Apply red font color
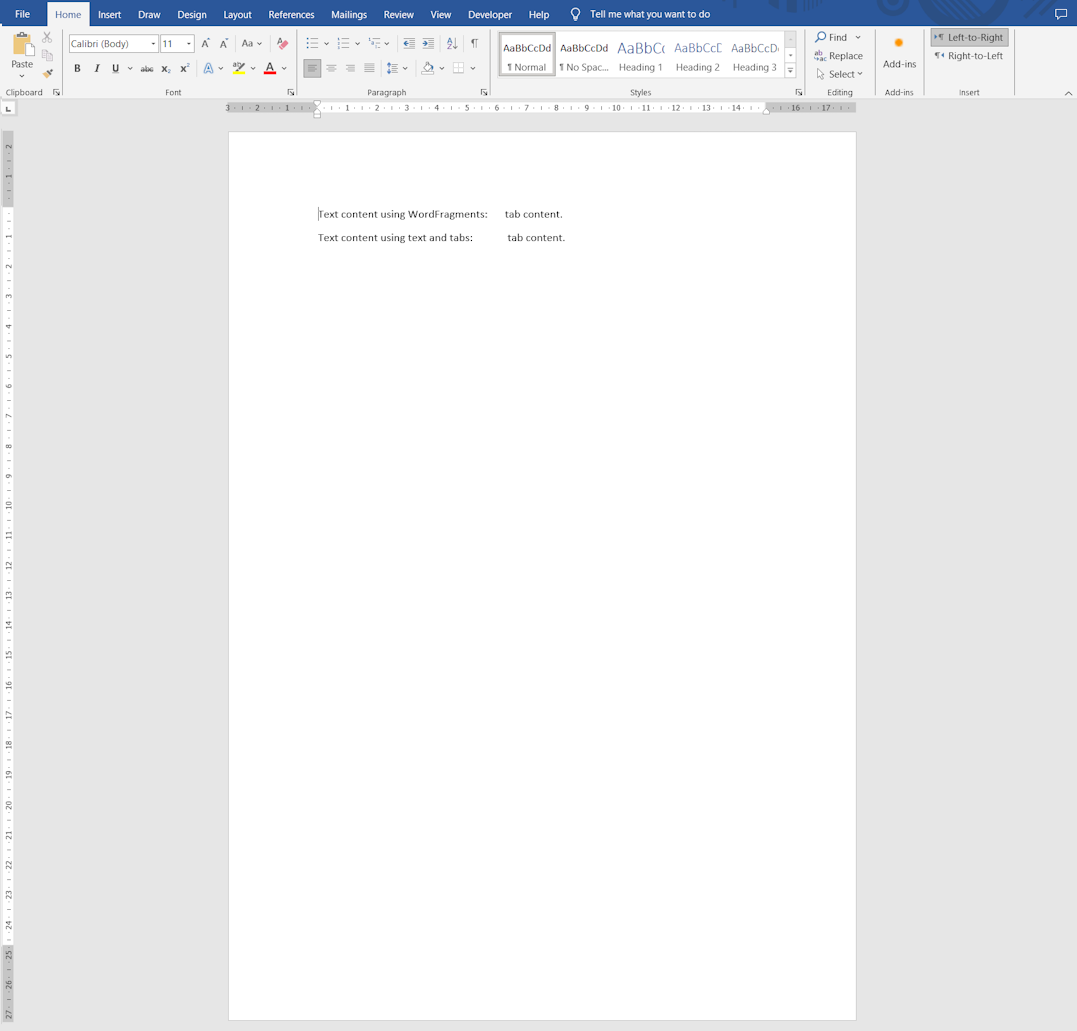The image size is (1077, 1031). [270, 68]
